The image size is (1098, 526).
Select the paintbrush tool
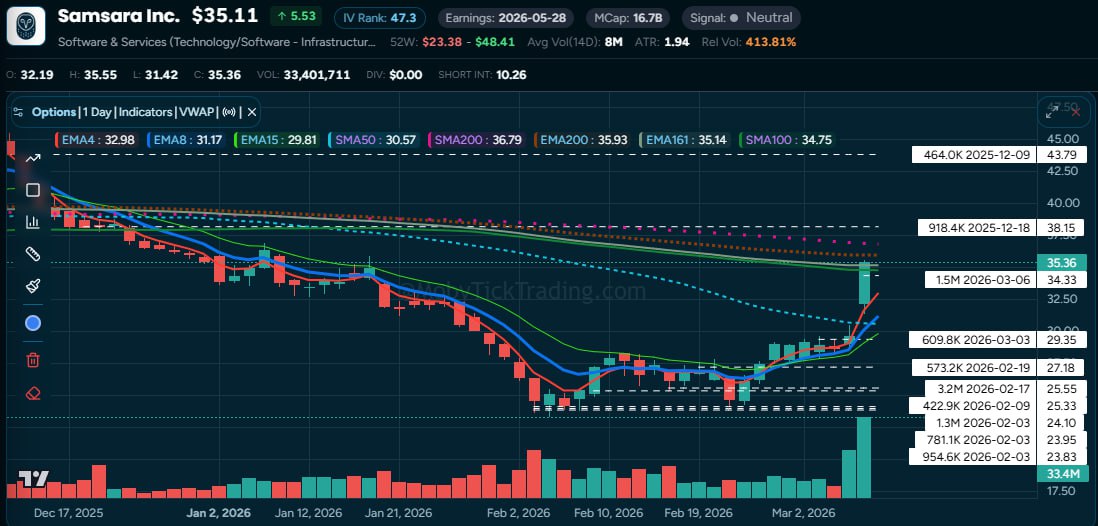point(32,286)
